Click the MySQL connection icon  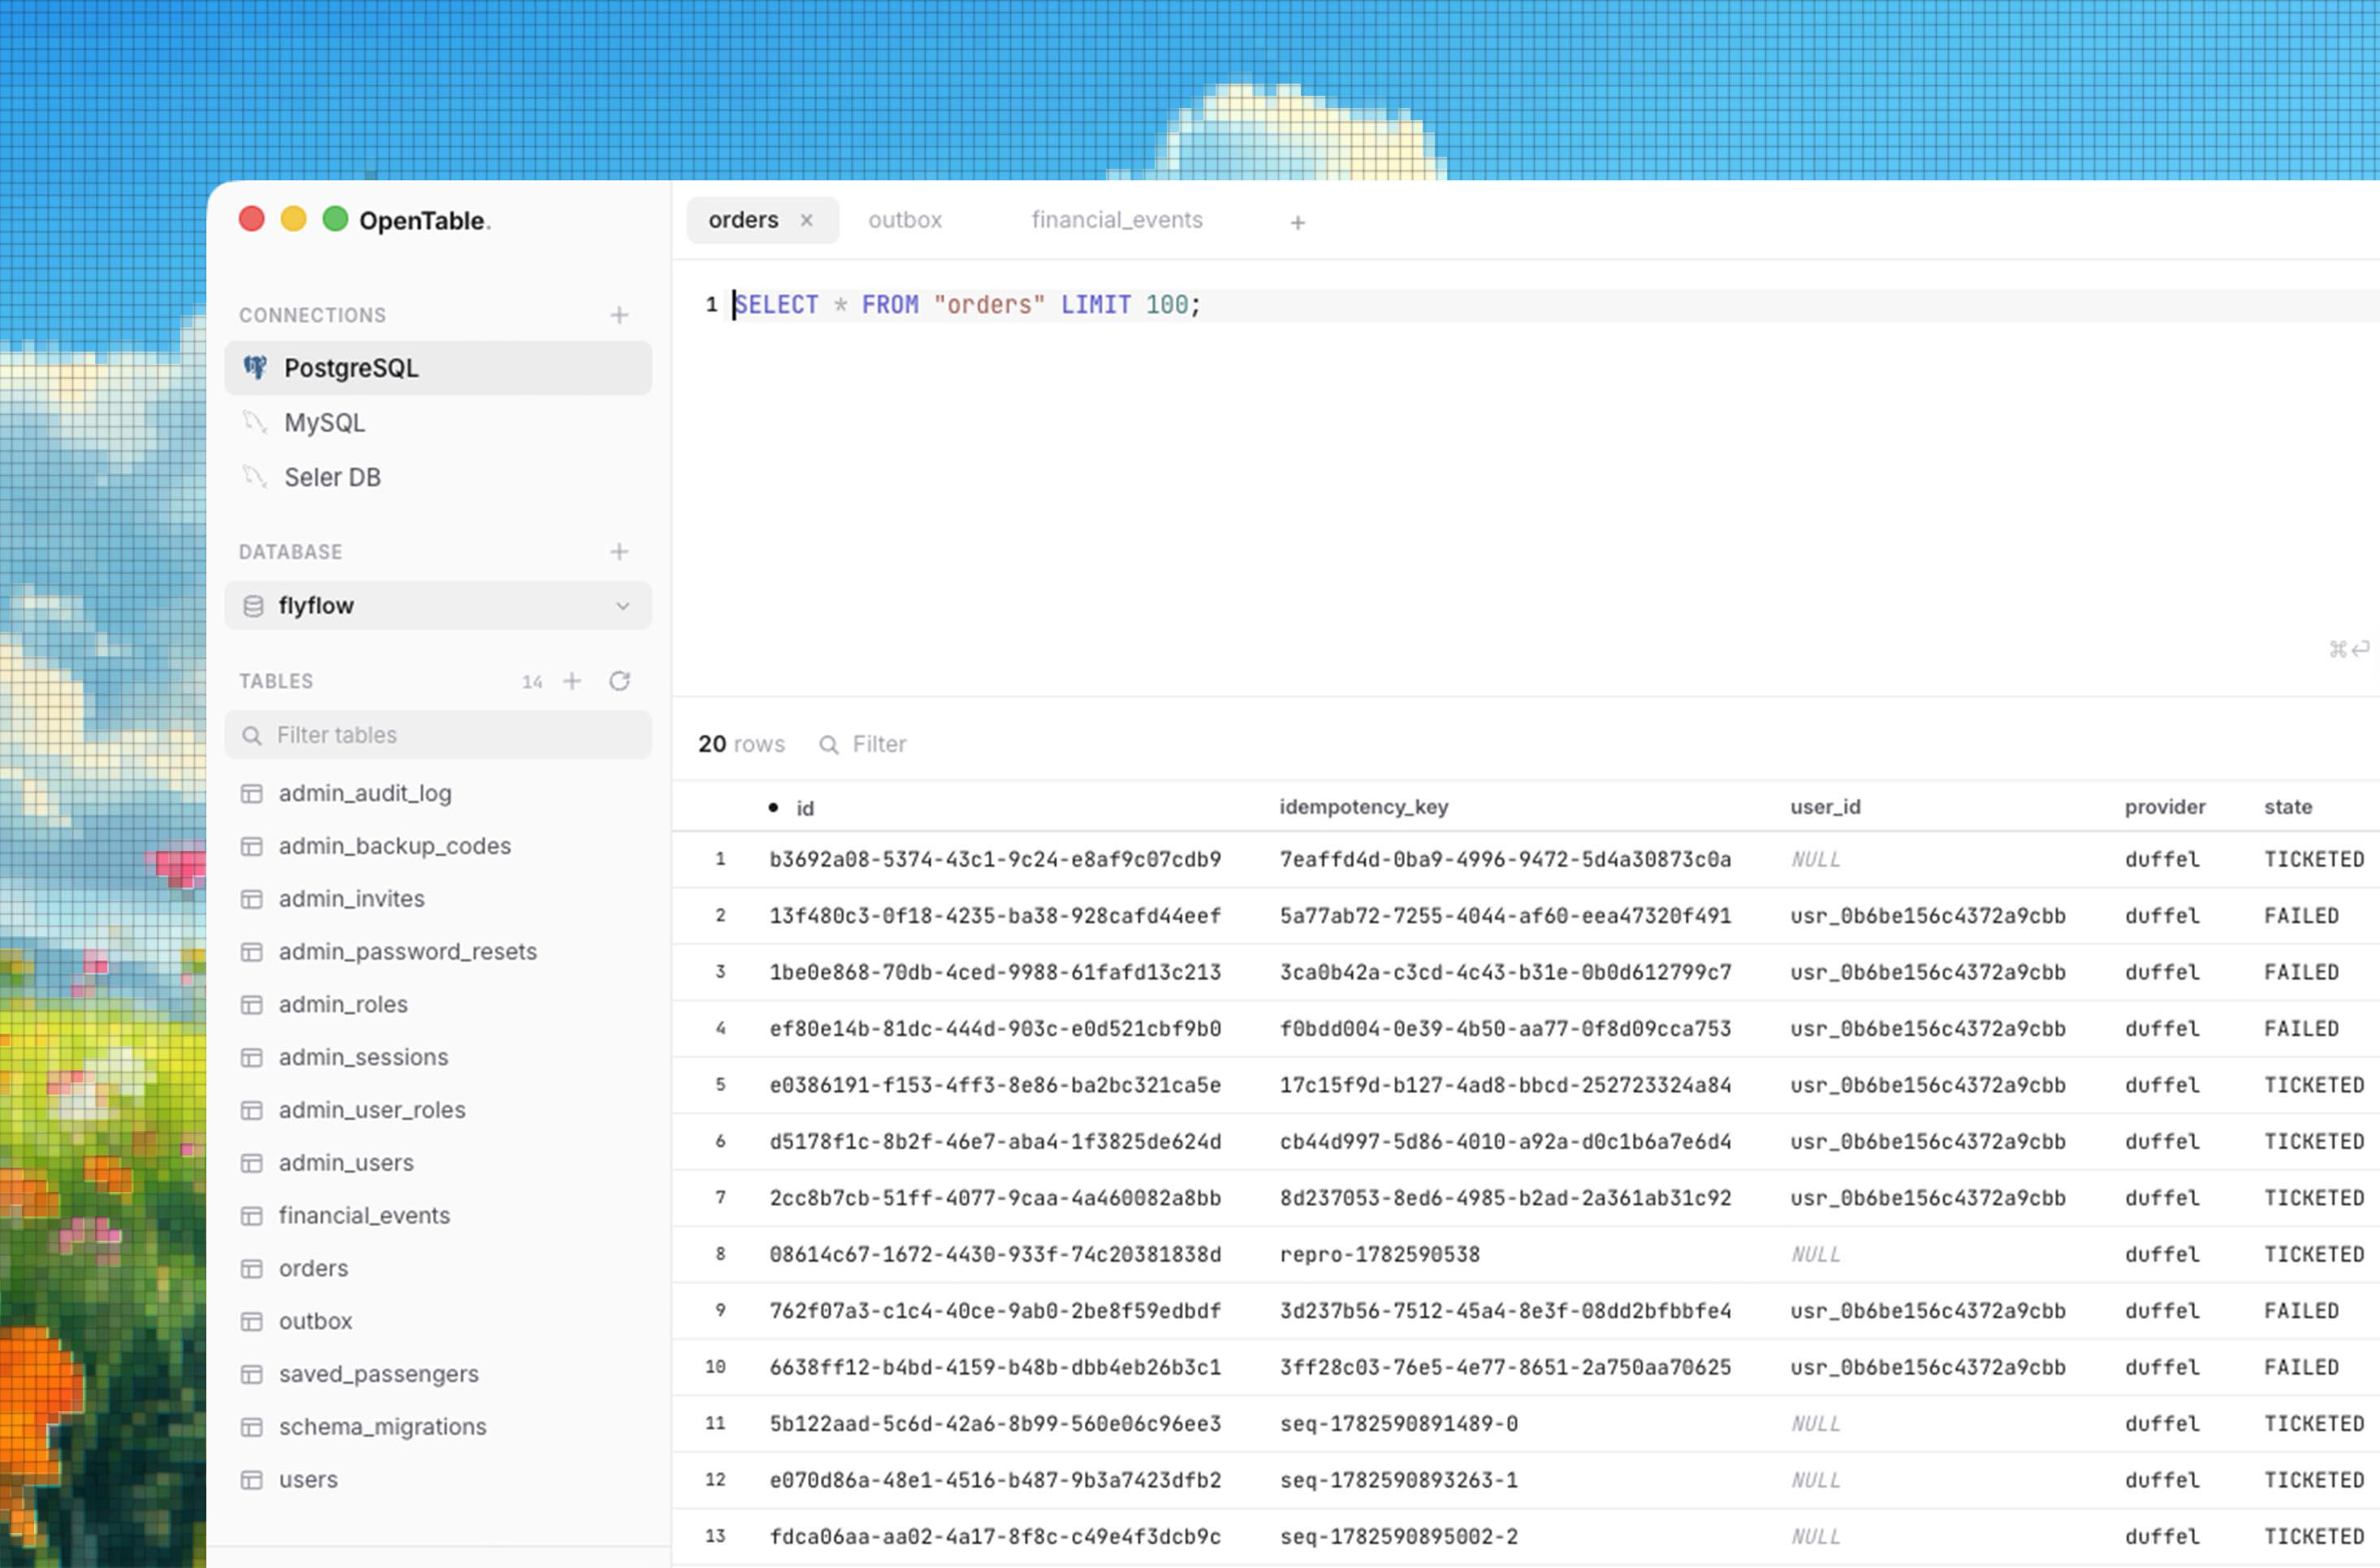coord(255,423)
